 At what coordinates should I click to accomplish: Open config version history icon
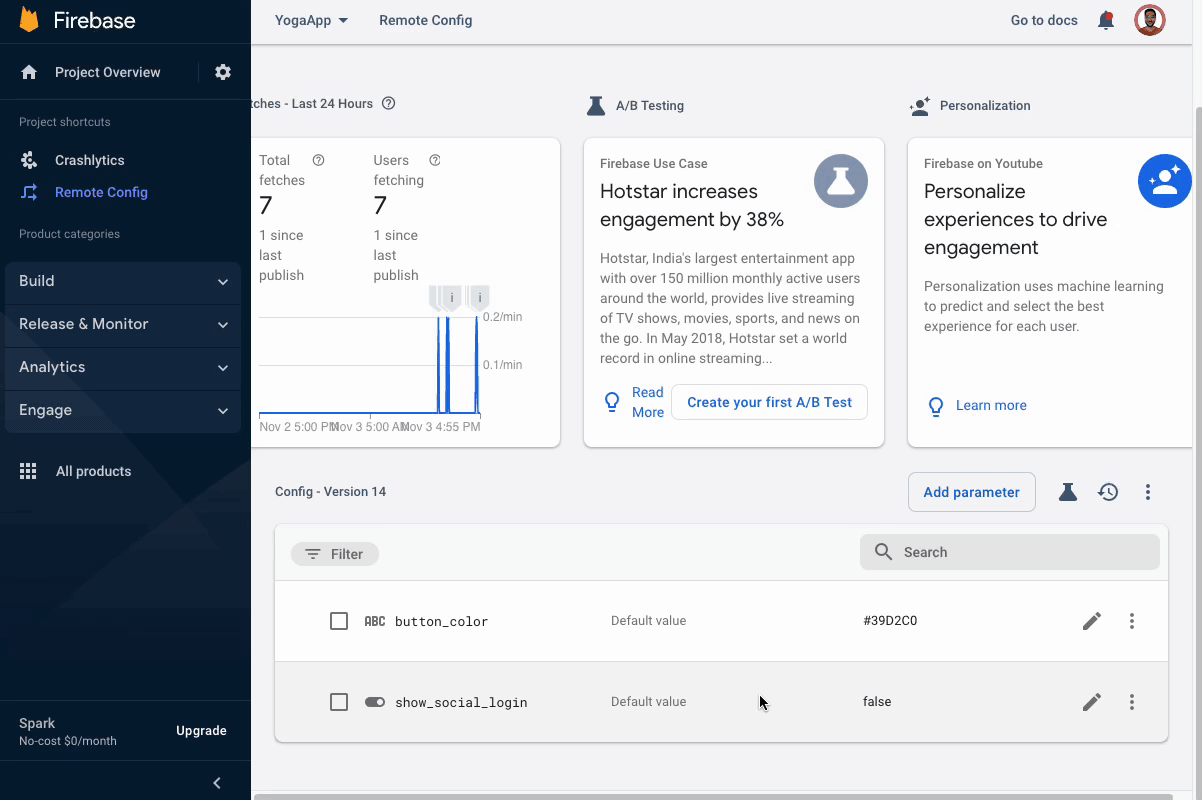[x=1108, y=492]
